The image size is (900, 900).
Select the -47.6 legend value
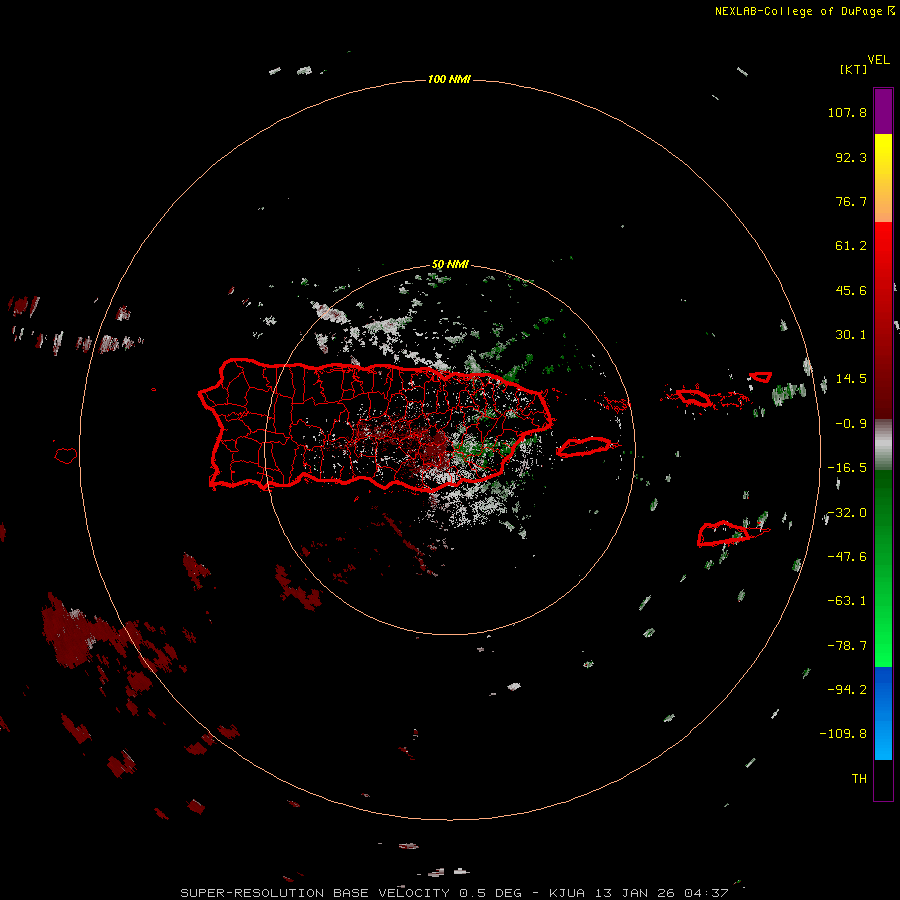(x=847, y=557)
